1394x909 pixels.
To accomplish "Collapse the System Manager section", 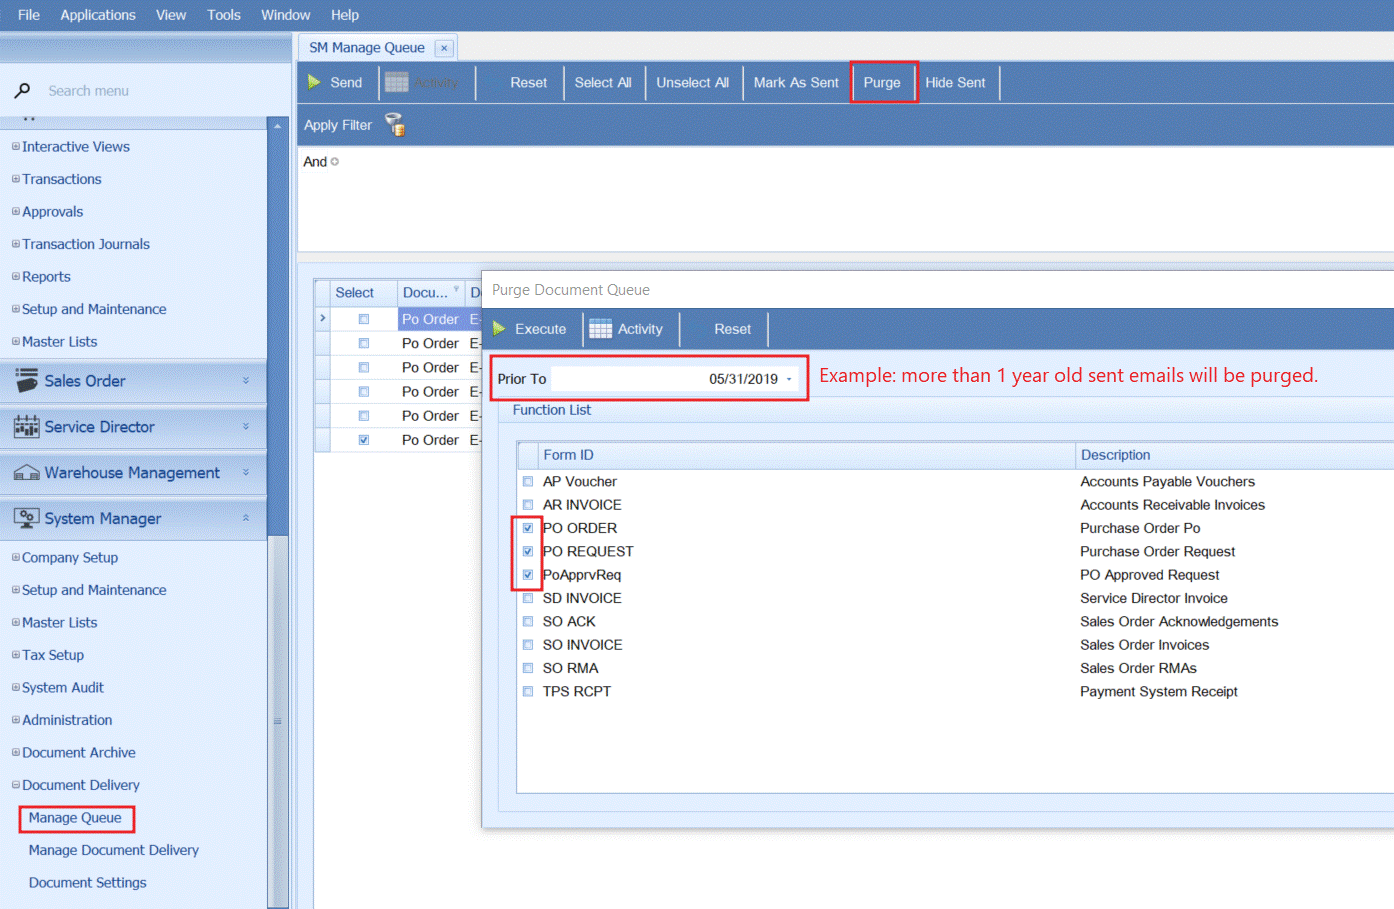I will 246,518.
